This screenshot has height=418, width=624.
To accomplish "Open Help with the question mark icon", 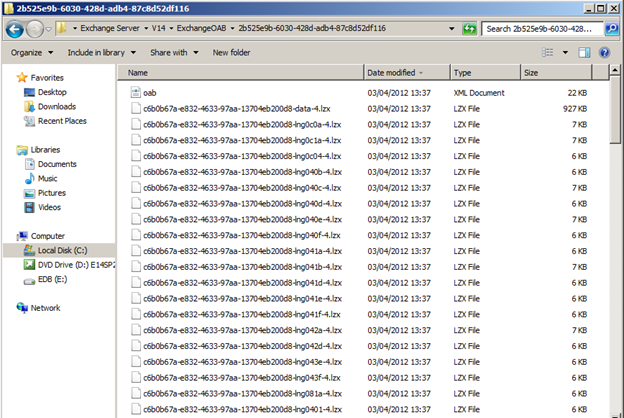I will (x=604, y=52).
